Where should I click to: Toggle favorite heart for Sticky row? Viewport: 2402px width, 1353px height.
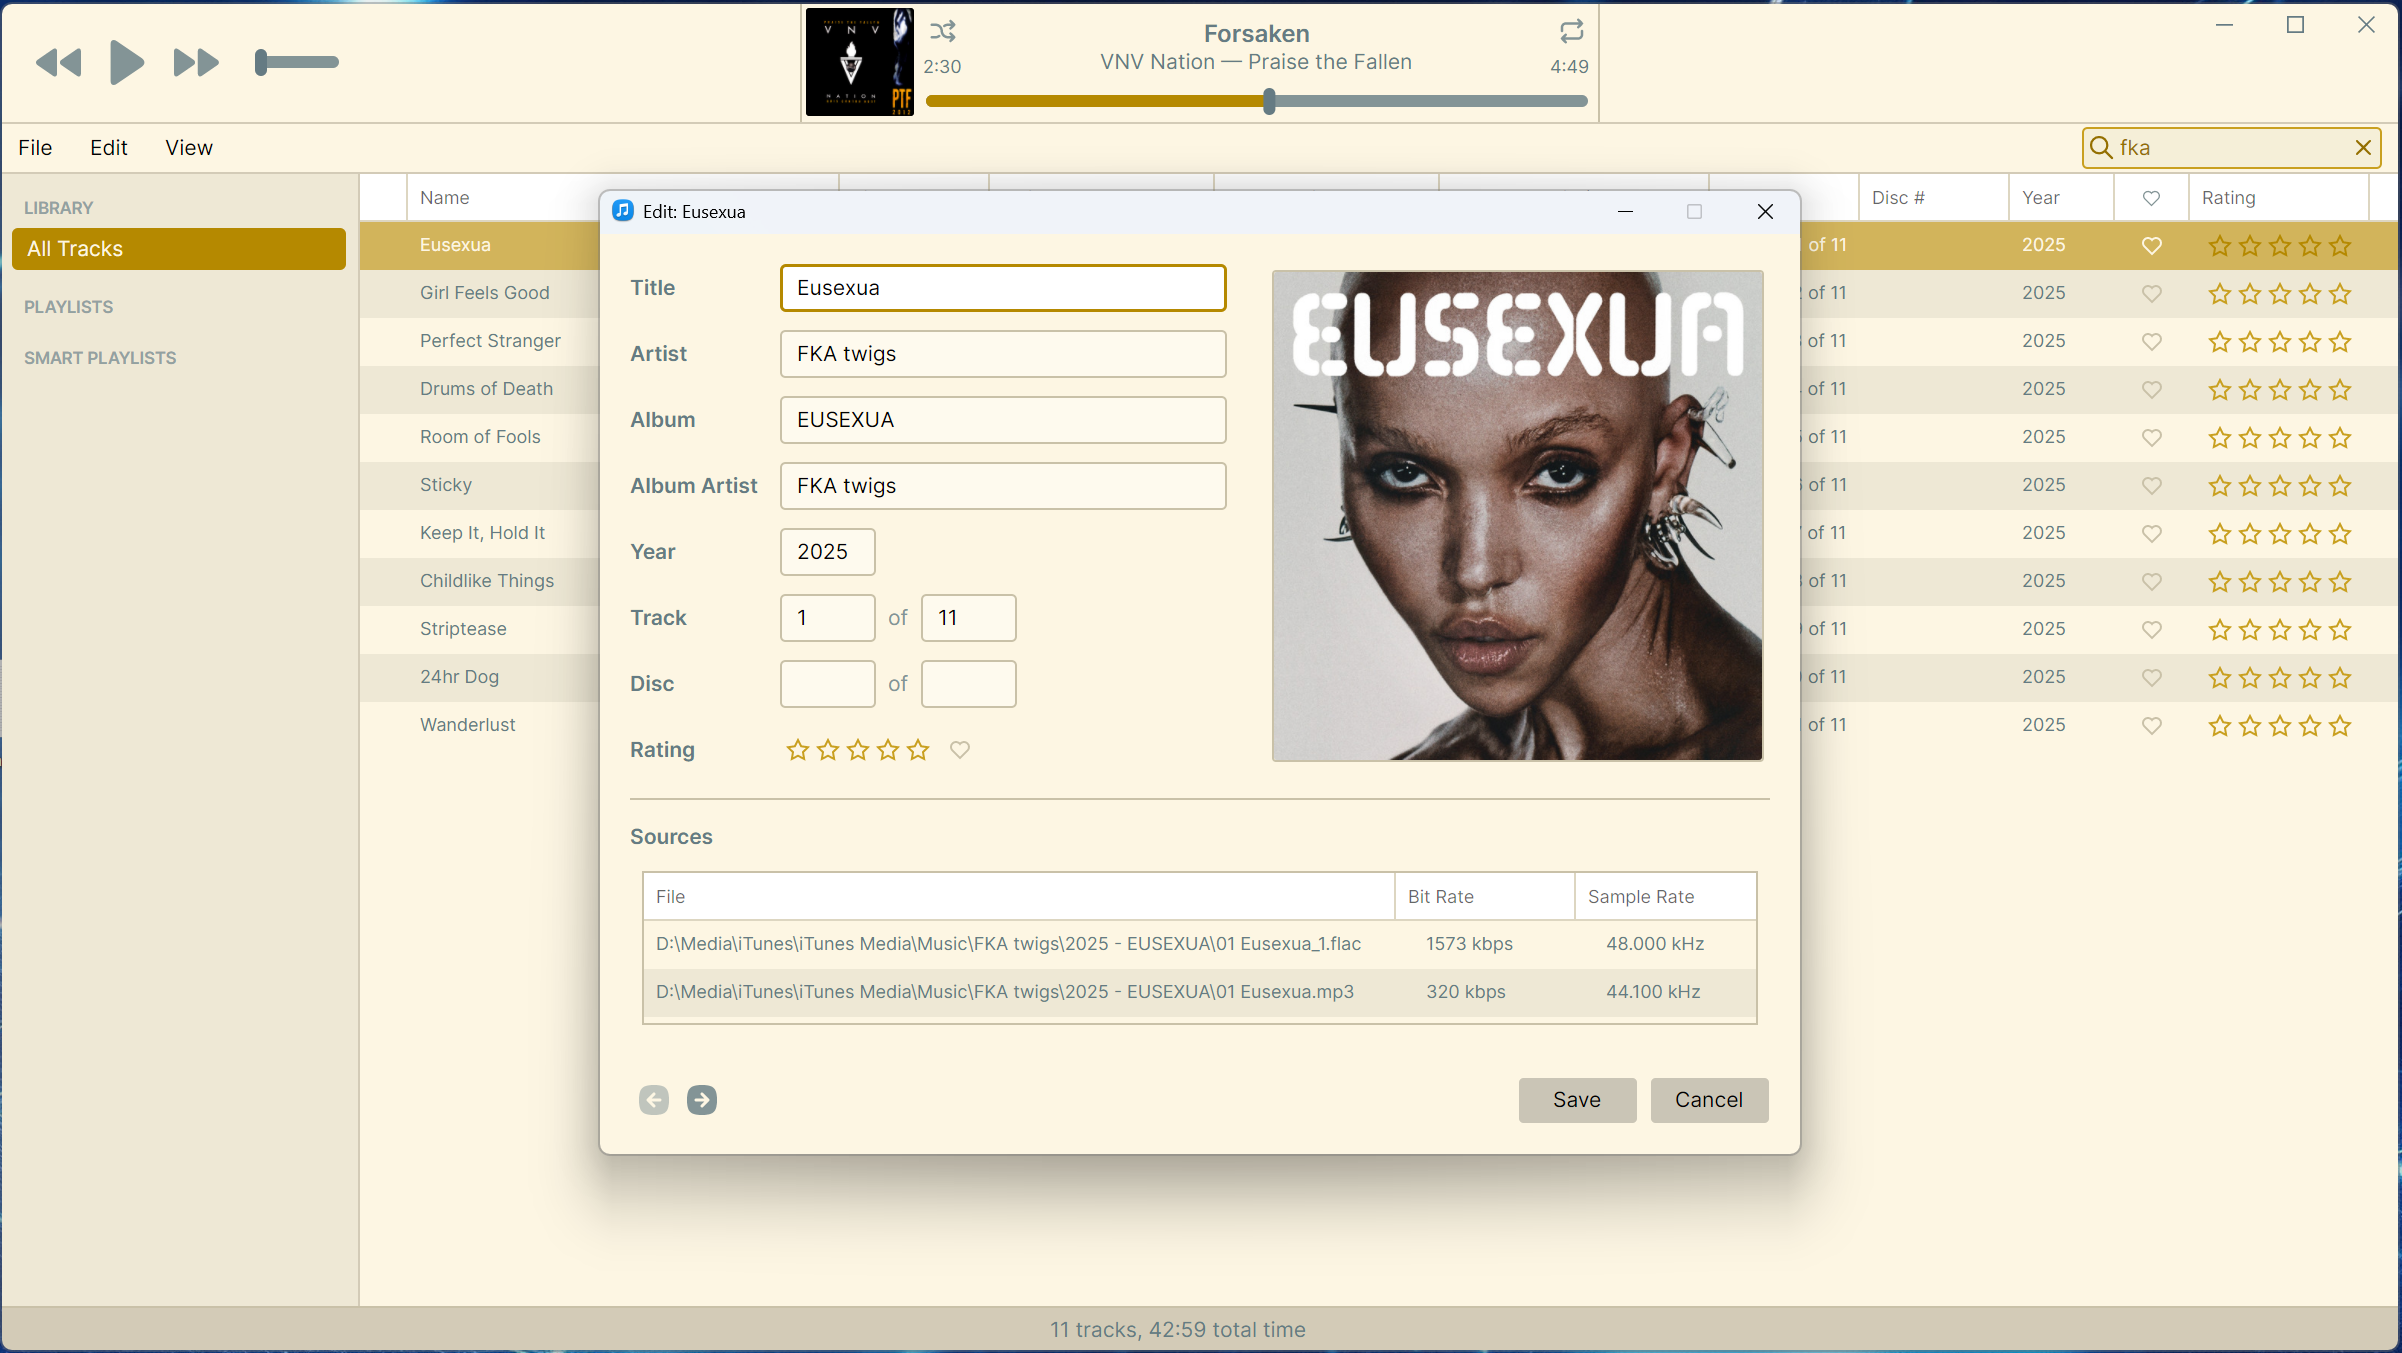[x=2152, y=486]
